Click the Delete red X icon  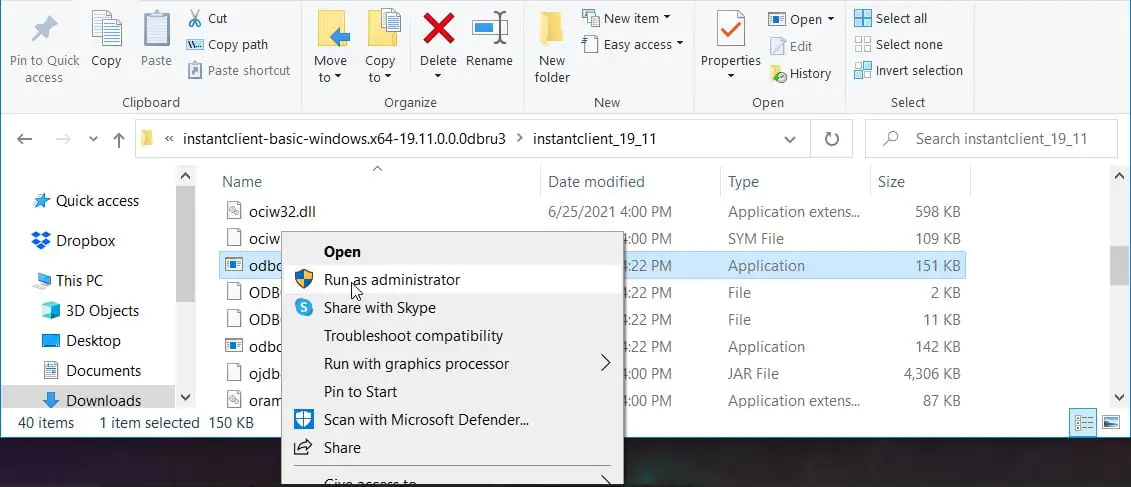[438, 29]
